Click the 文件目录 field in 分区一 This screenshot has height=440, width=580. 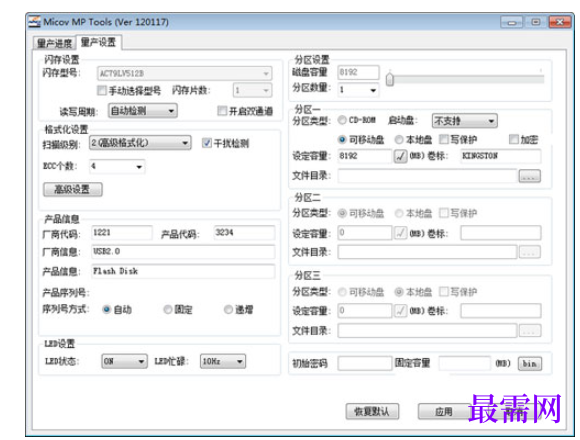point(427,176)
